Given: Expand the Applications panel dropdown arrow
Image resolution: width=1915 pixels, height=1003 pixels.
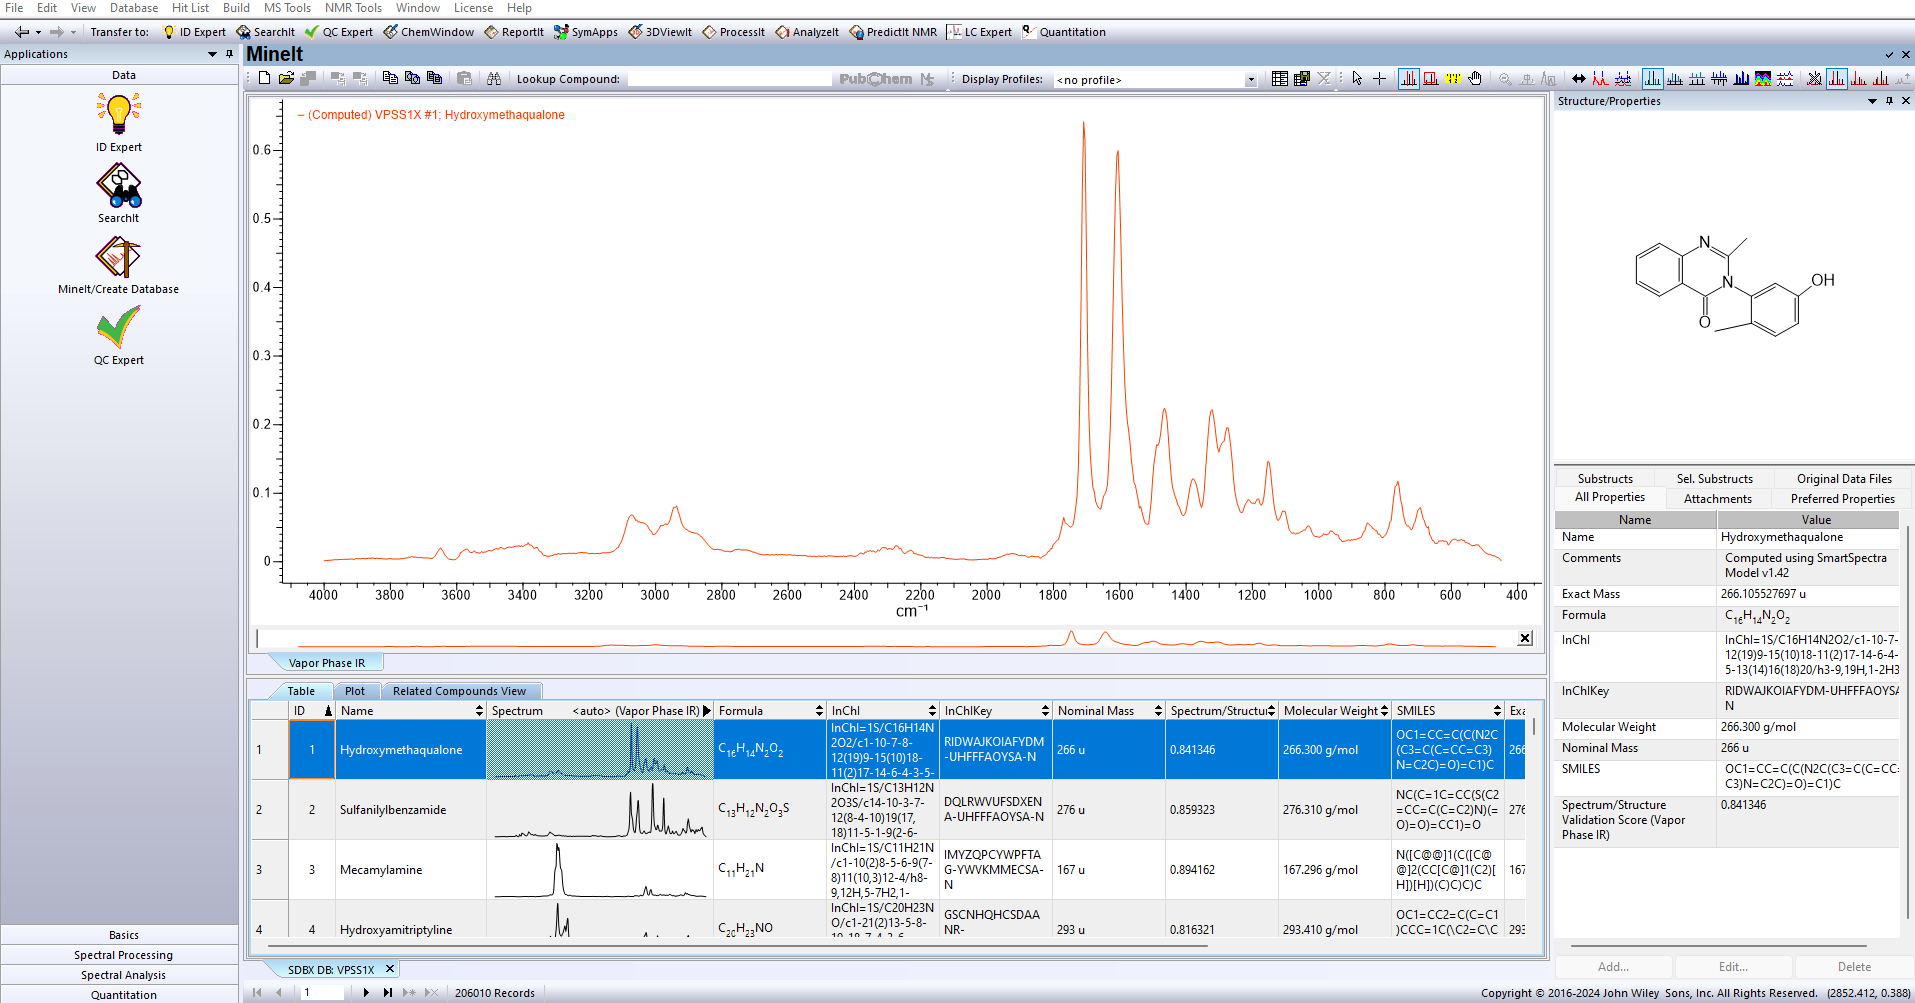Looking at the screenshot, I should [212, 54].
